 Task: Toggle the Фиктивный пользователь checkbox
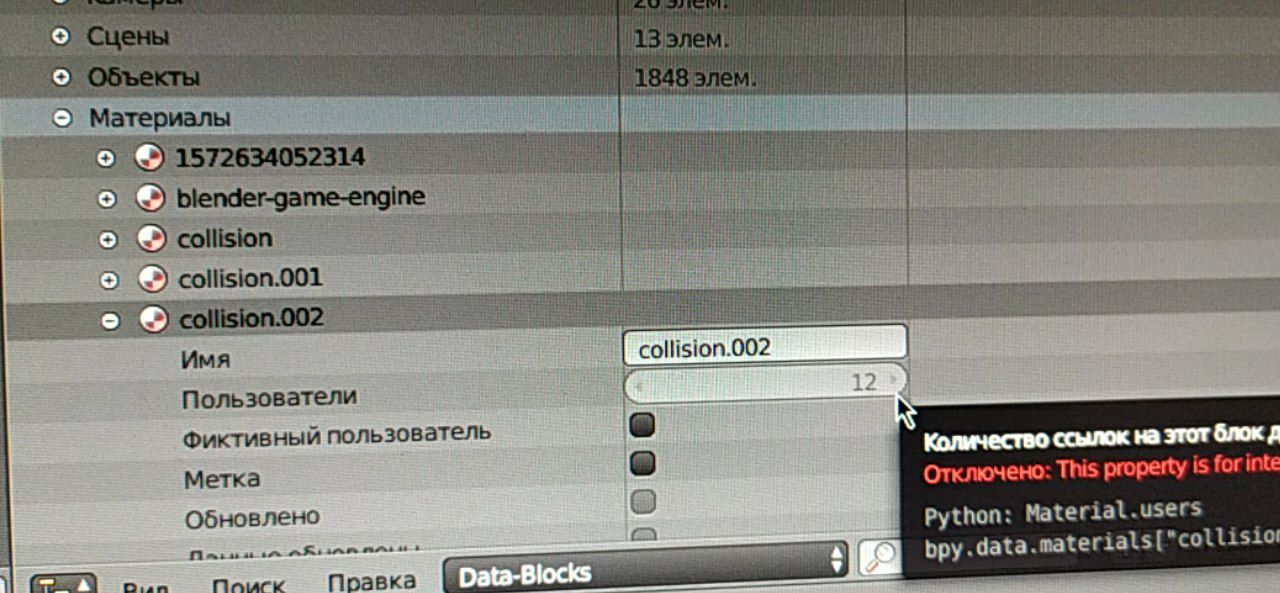pyautogui.click(x=643, y=426)
